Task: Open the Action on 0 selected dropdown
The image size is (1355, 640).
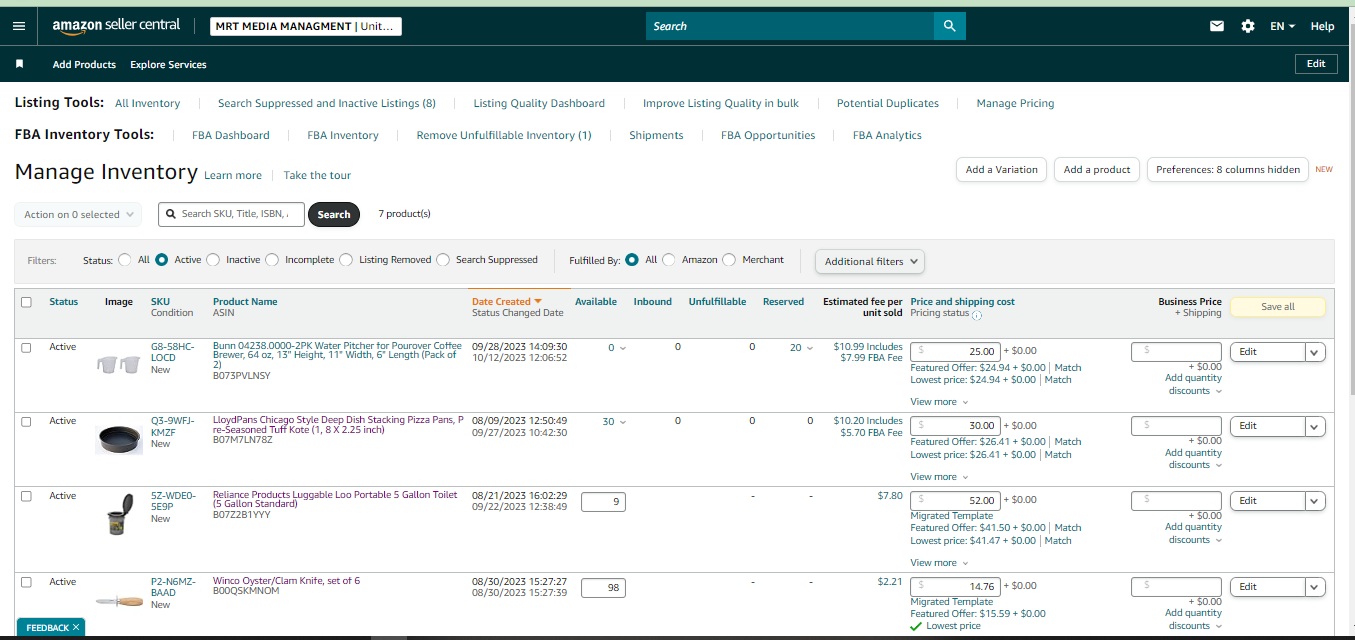Action: (78, 214)
